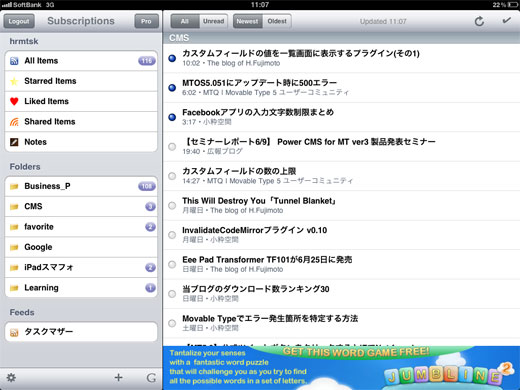
Task: Click the iPadスマフォ folder icon
Action: (14, 267)
